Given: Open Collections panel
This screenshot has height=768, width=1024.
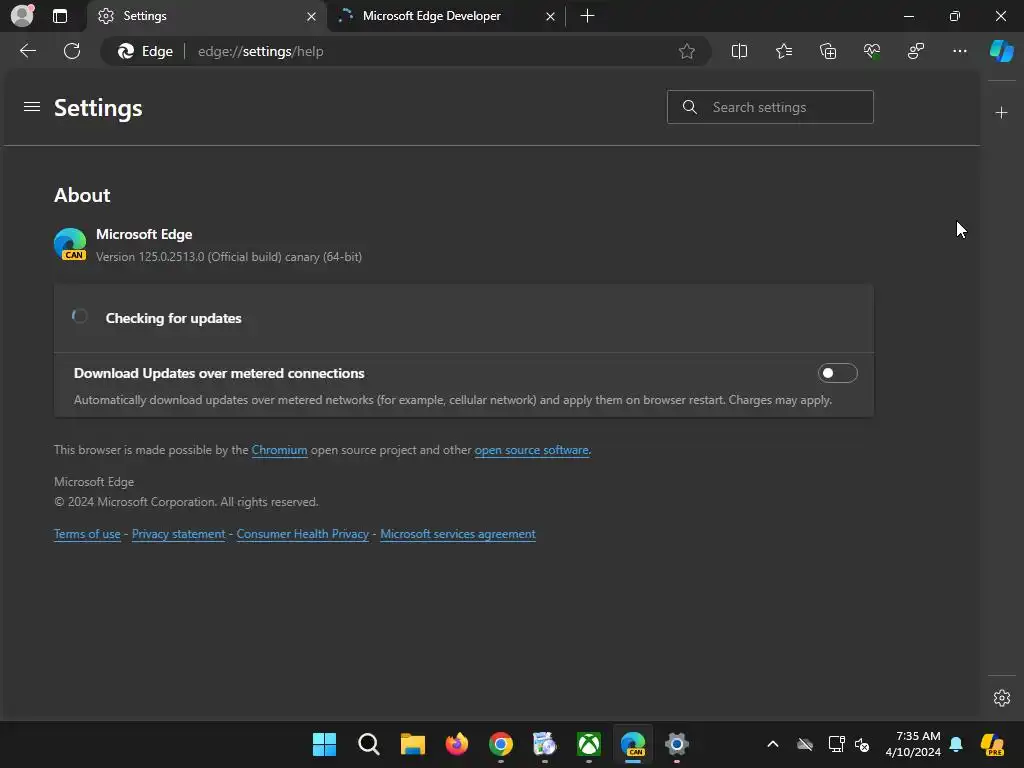Looking at the screenshot, I should point(828,51).
